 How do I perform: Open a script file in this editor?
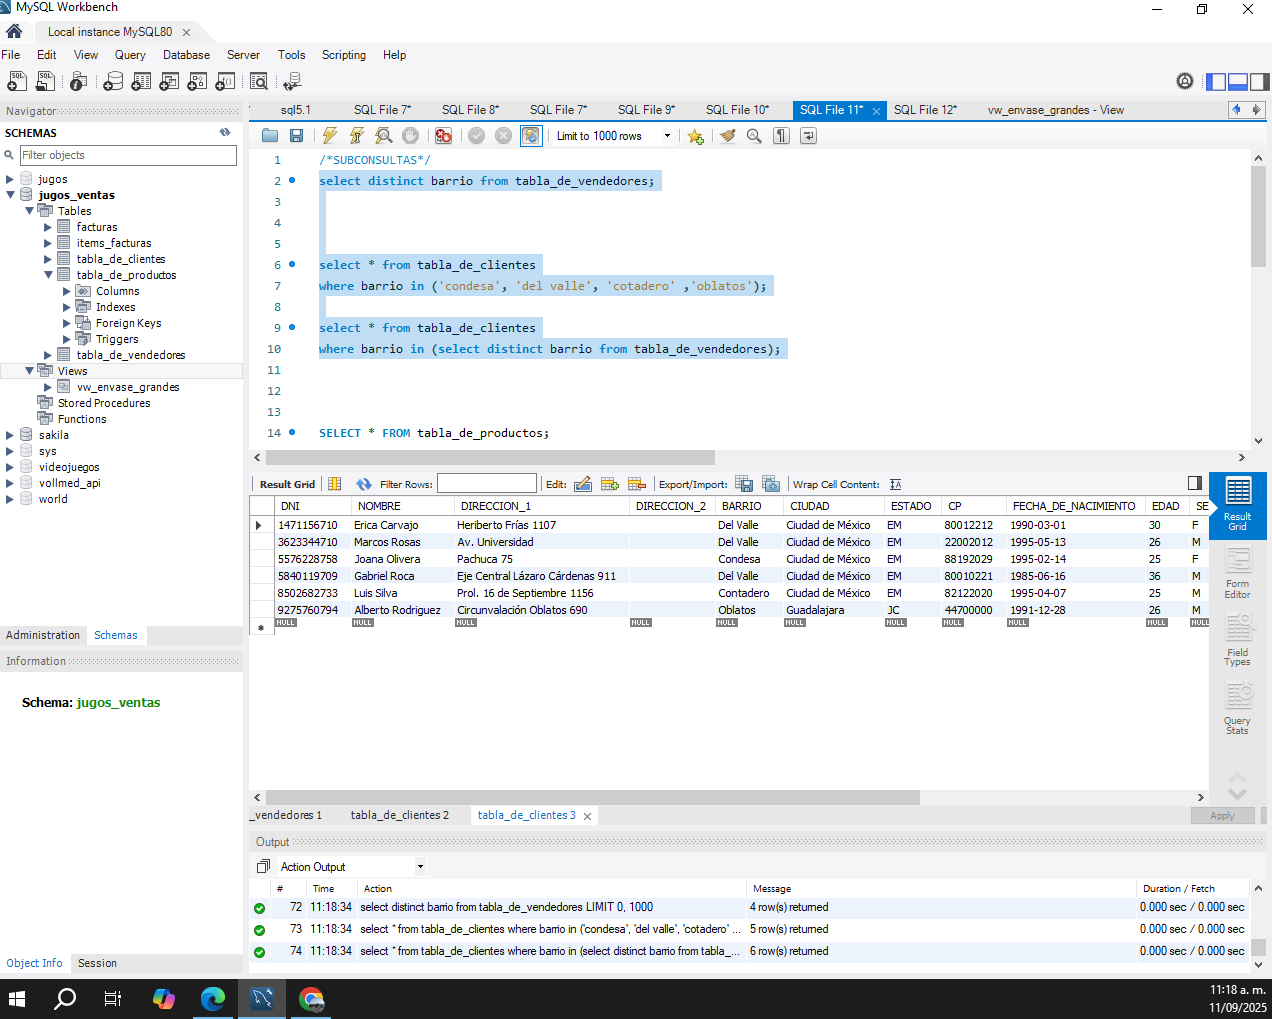coord(270,136)
